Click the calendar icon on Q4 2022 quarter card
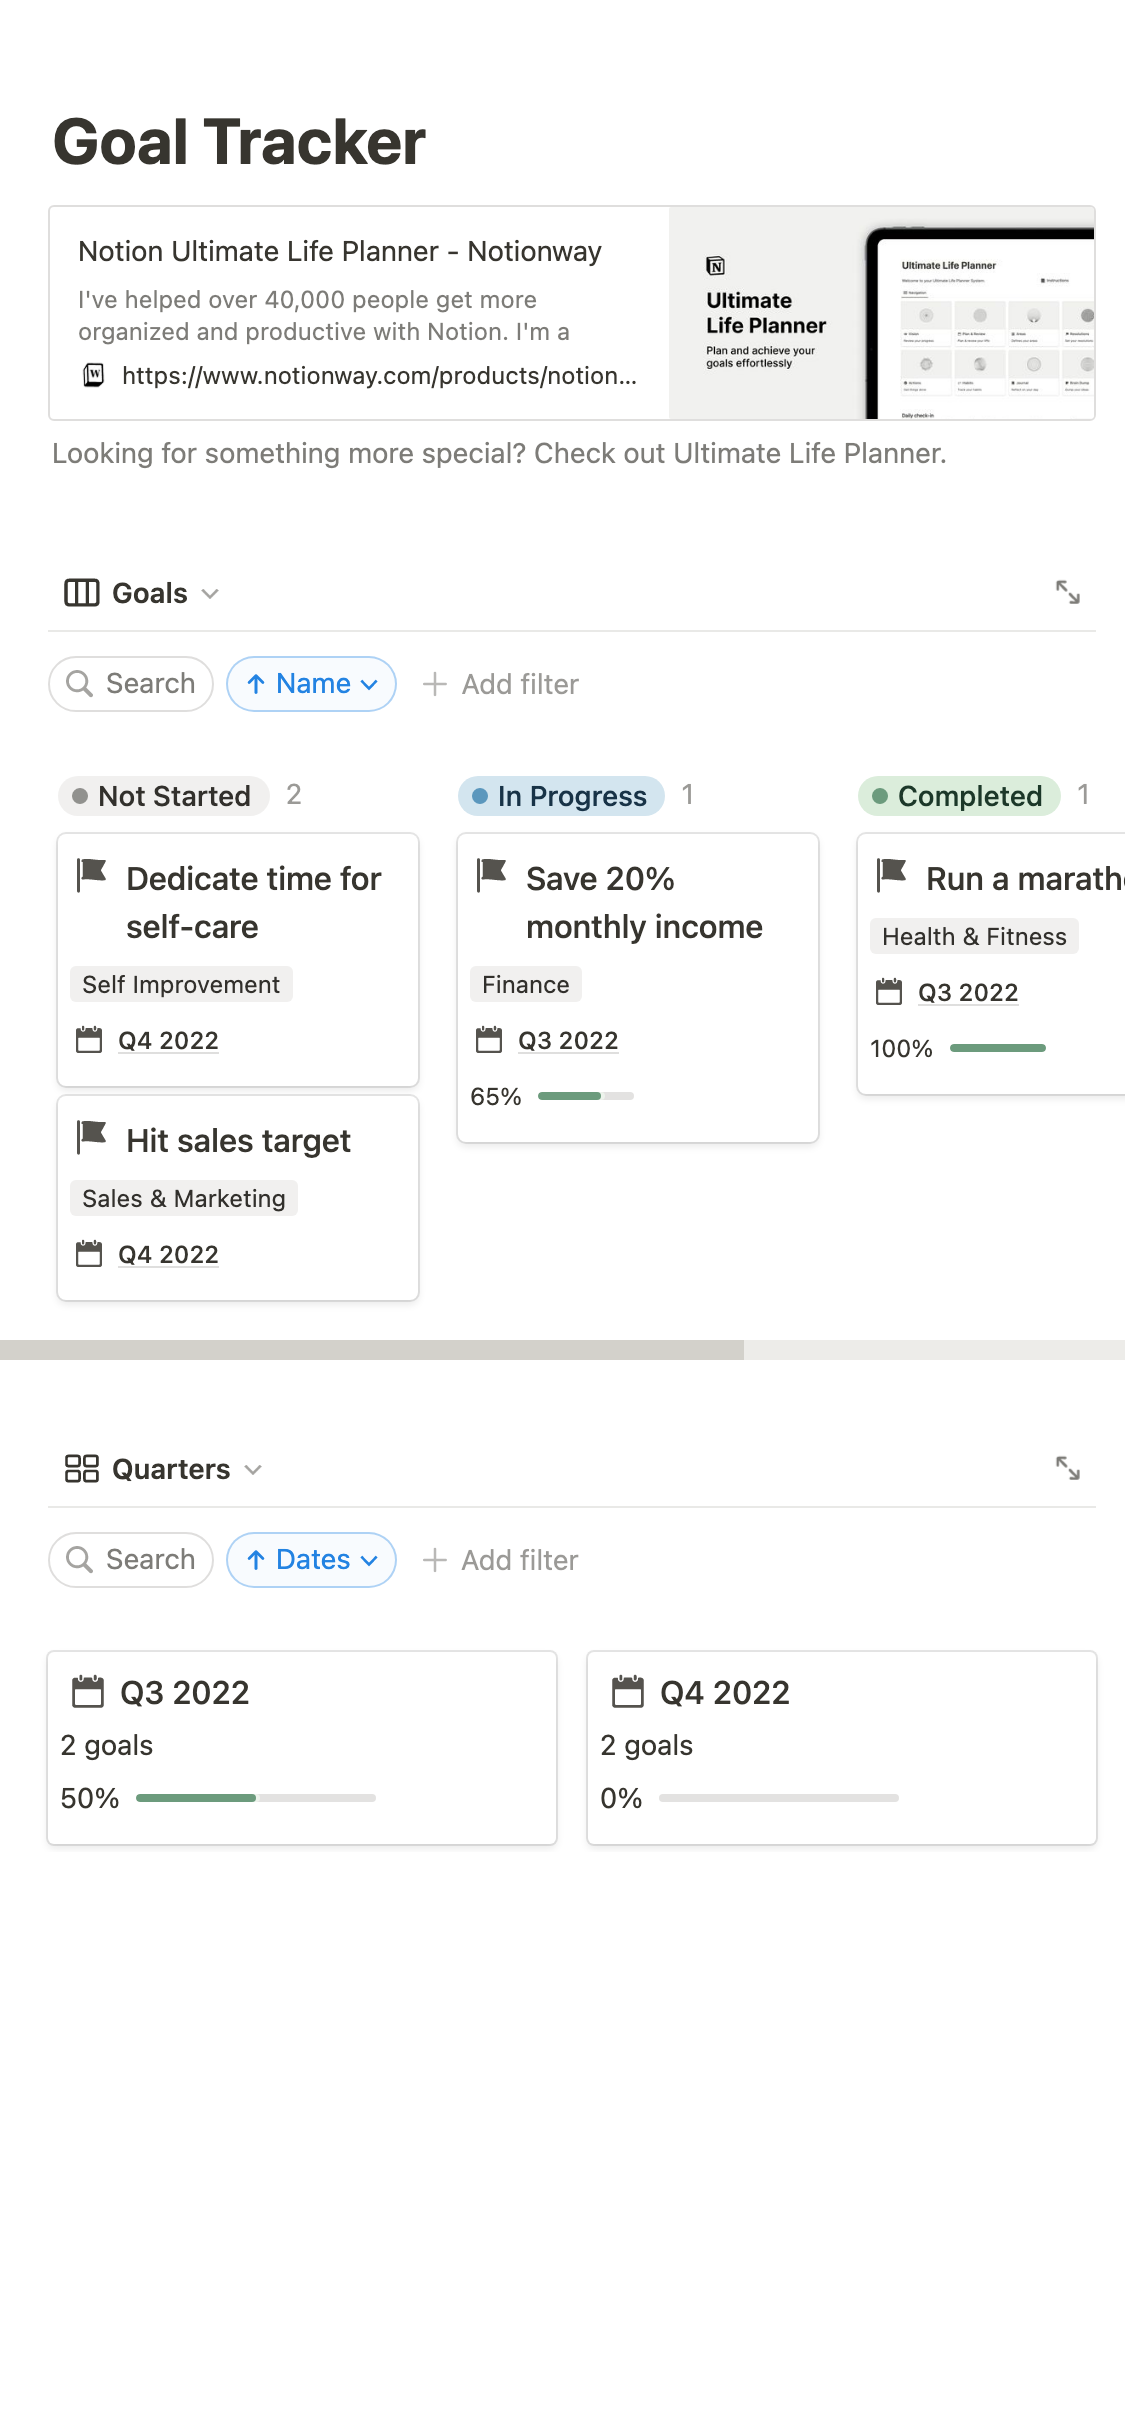Viewport: 1125px width, 2436px height. coord(628,1692)
